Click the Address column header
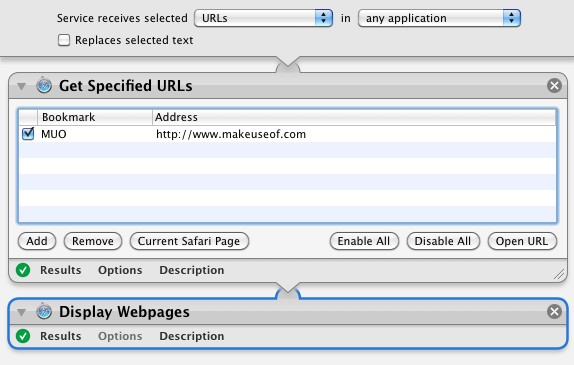574x365 pixels. (x=354, y=117)
